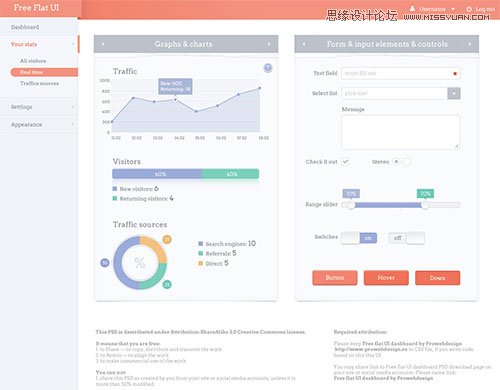Select Traffics sources submenu item
The image size is (500, 390).
(39, 83)
